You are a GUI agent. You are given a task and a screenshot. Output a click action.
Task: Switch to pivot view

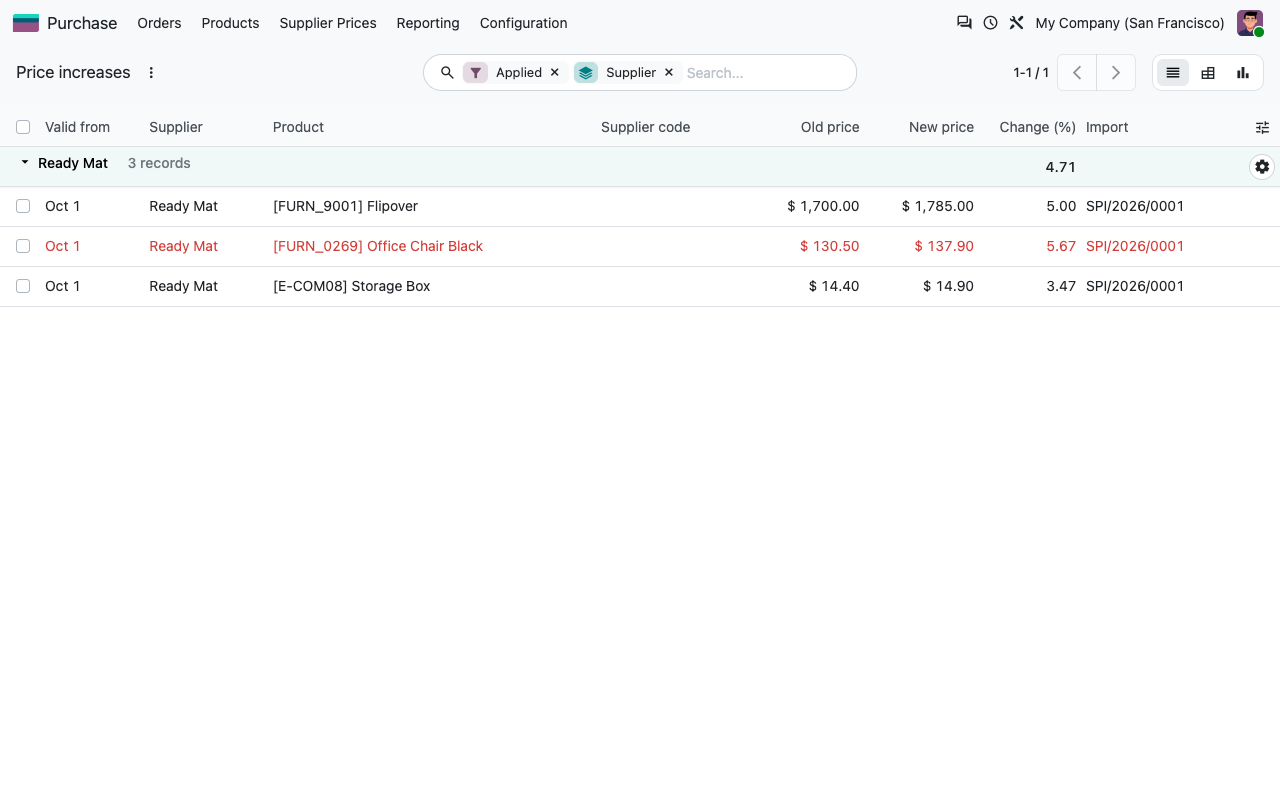click(1208, 72)
